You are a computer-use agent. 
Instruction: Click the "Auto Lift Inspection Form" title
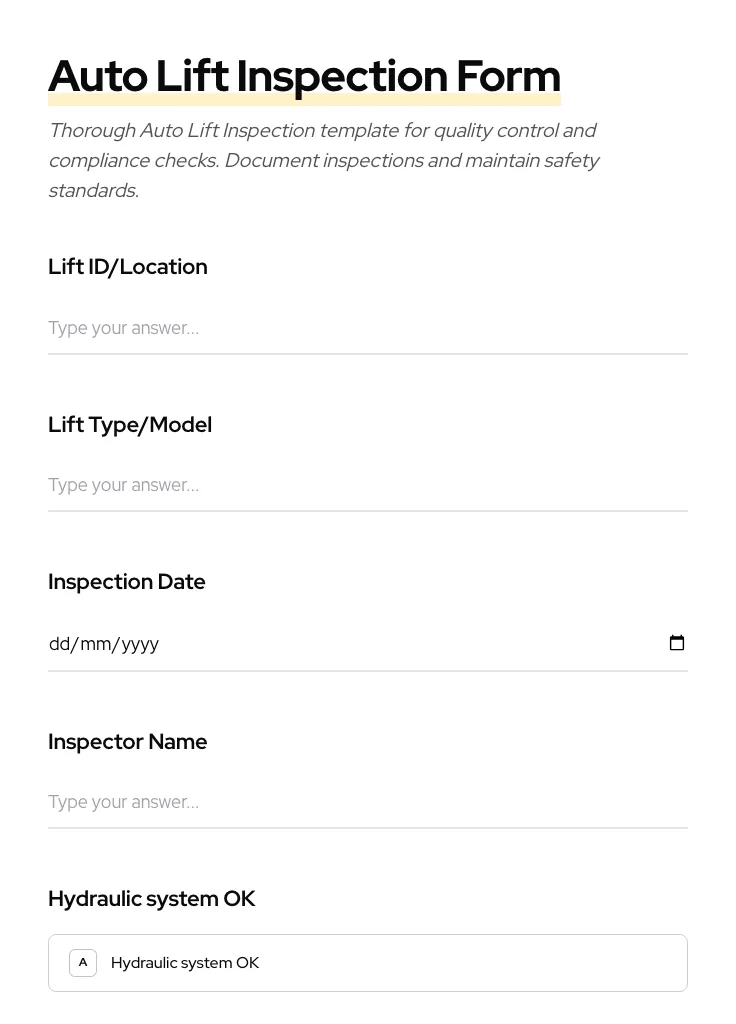[304, 75]
